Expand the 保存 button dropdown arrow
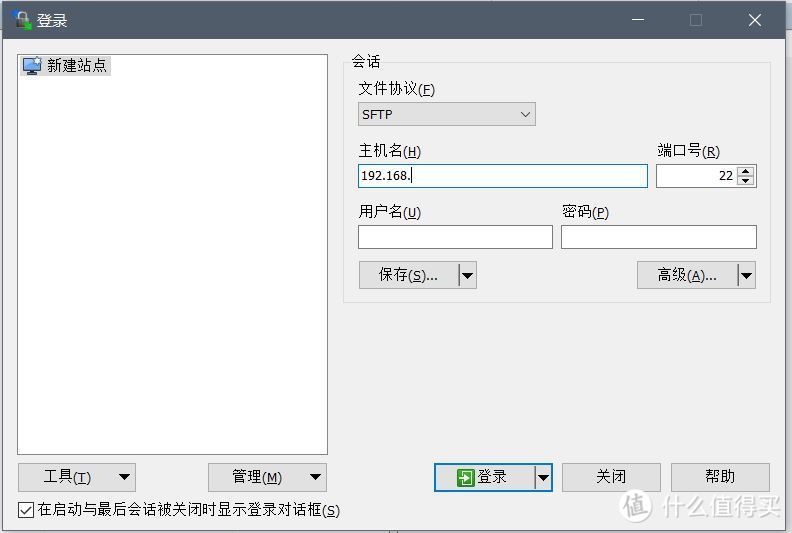The width and height of the screenshot is (792, 533). point(467,276)
